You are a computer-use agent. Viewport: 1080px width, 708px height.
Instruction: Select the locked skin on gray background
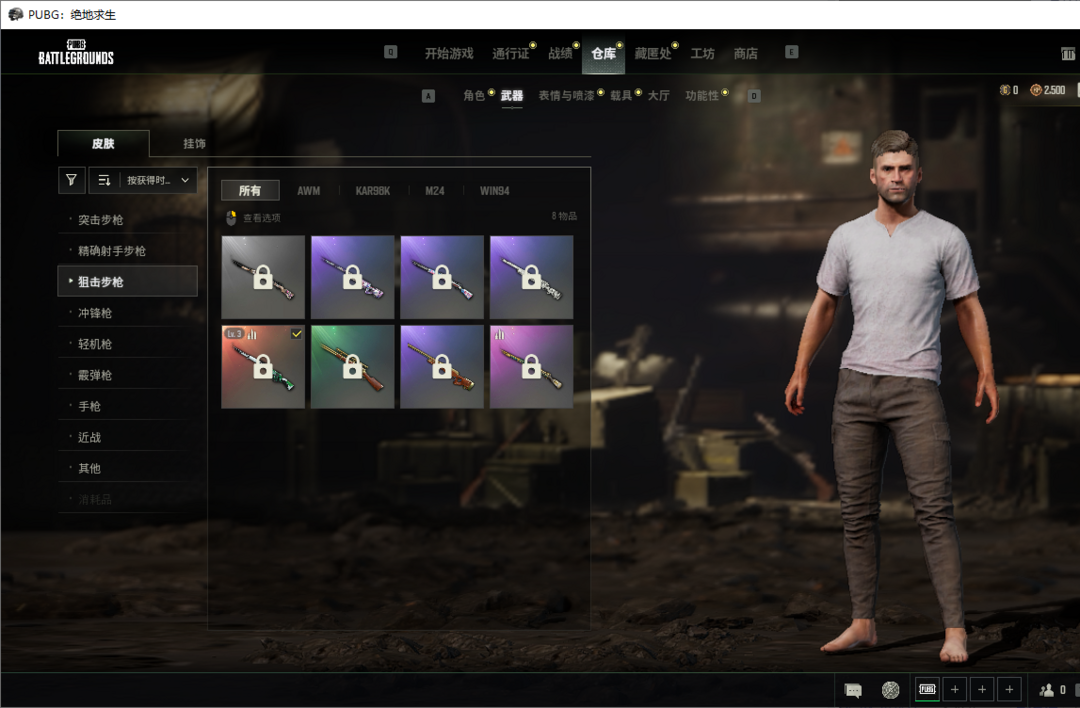(x=263, y=277)
